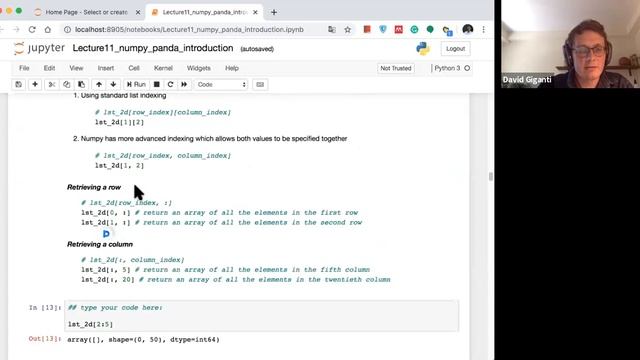Move selected cell up
Viewport: 640px width, 360px height.
coord(99,84)
